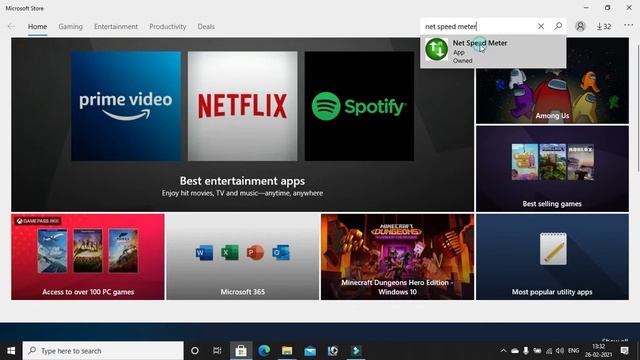Click the Excel icon in Microsoft 365 tile
This screenshot has height=360, width=640.
pos(230,253)
